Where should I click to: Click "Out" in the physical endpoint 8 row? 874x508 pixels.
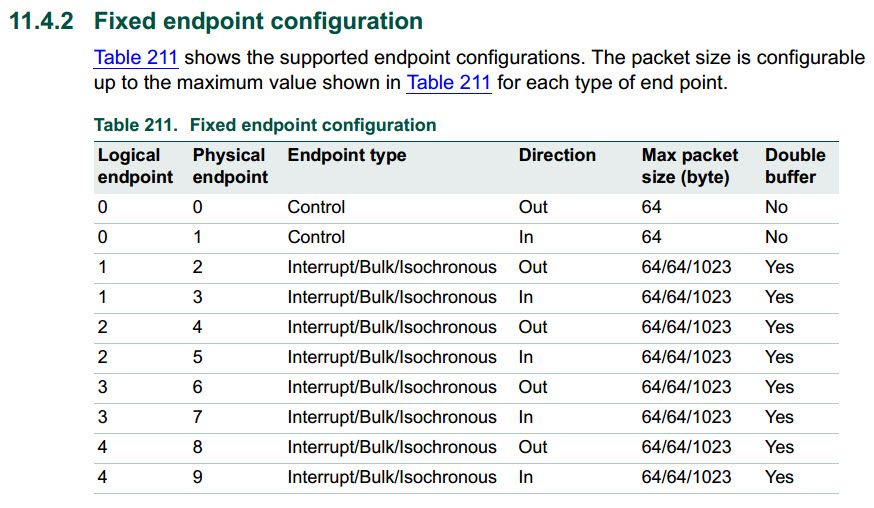533,447
